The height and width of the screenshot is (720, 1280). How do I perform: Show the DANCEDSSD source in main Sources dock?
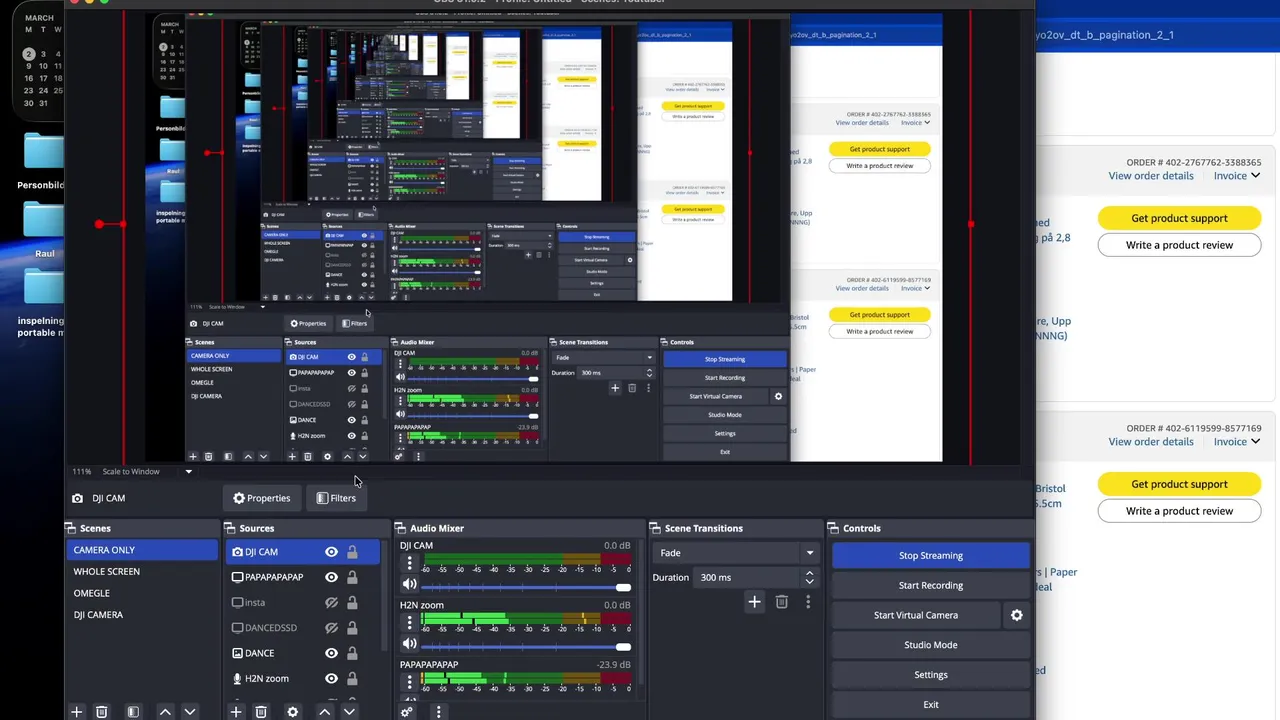click(x=331, y=628)
